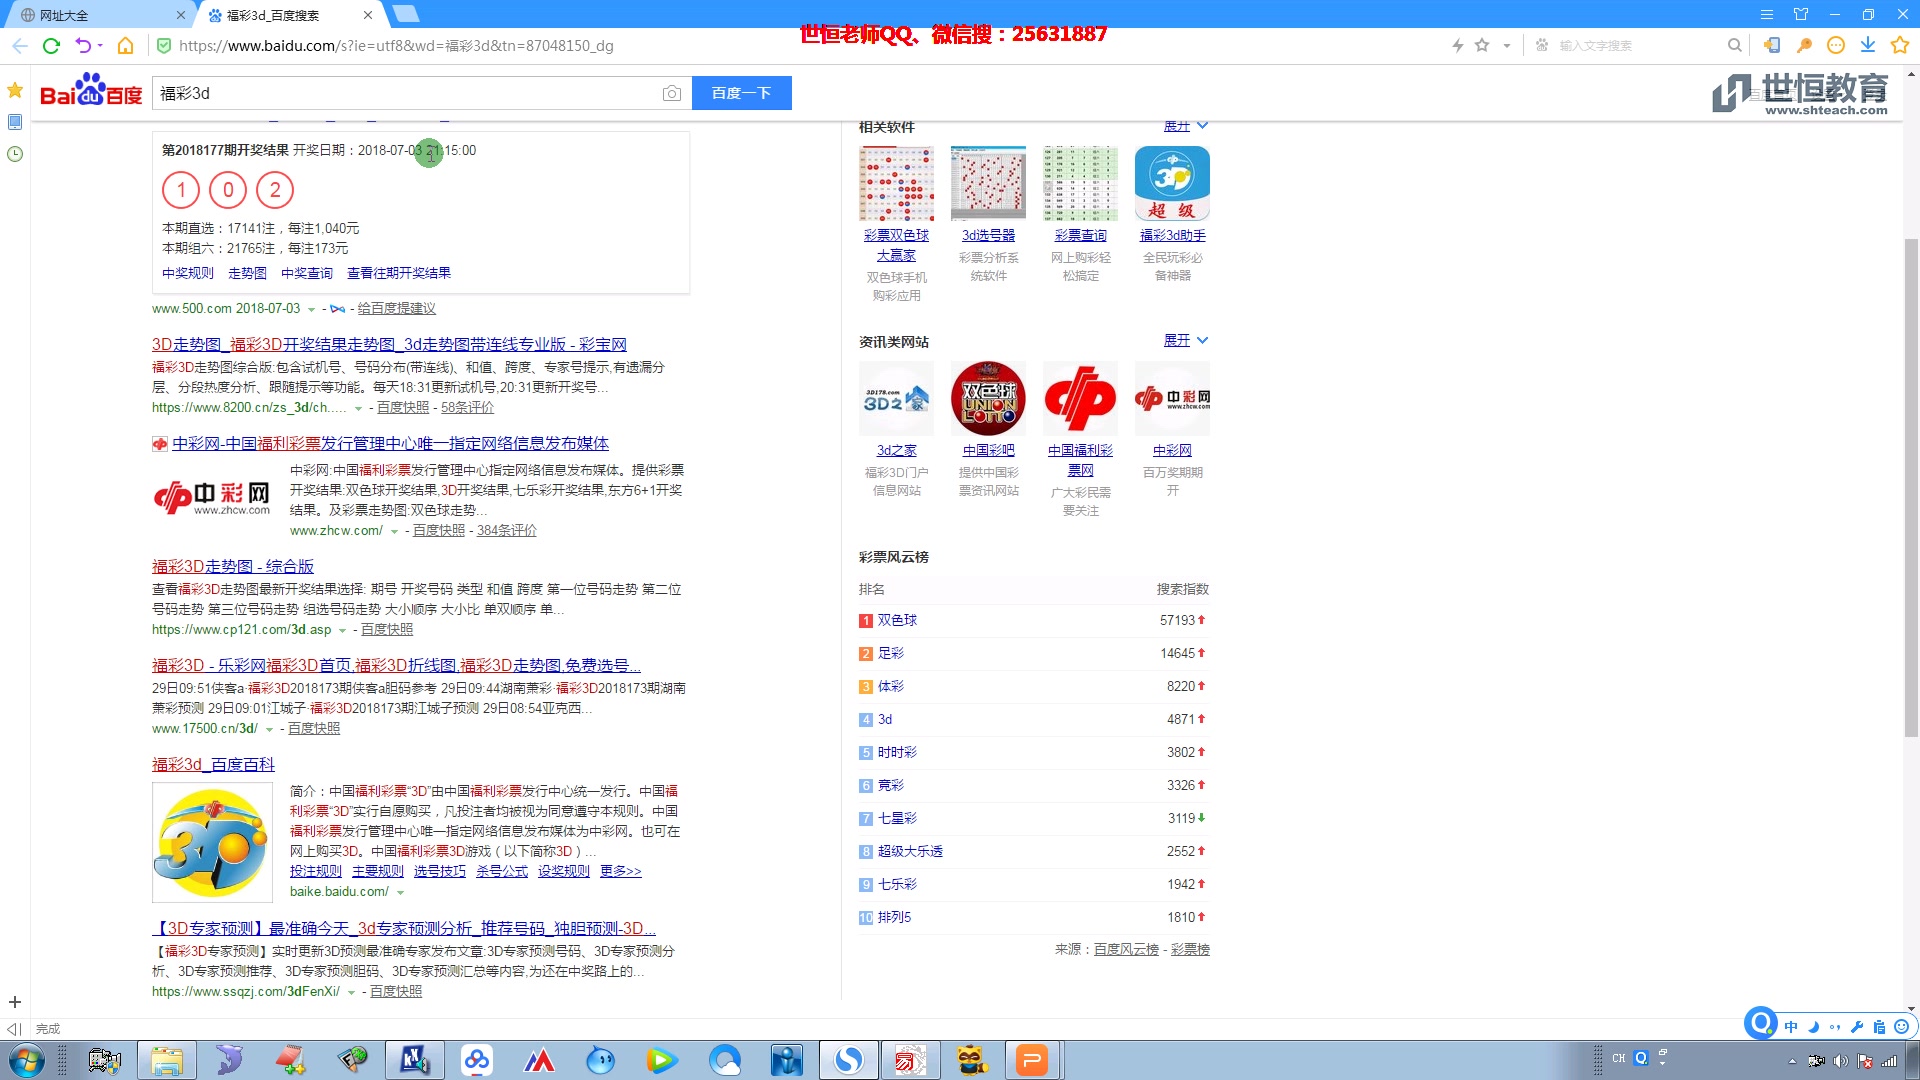The image size is (1920, 1080).
Task: Click the orange key password icon
Action: 1804,45
